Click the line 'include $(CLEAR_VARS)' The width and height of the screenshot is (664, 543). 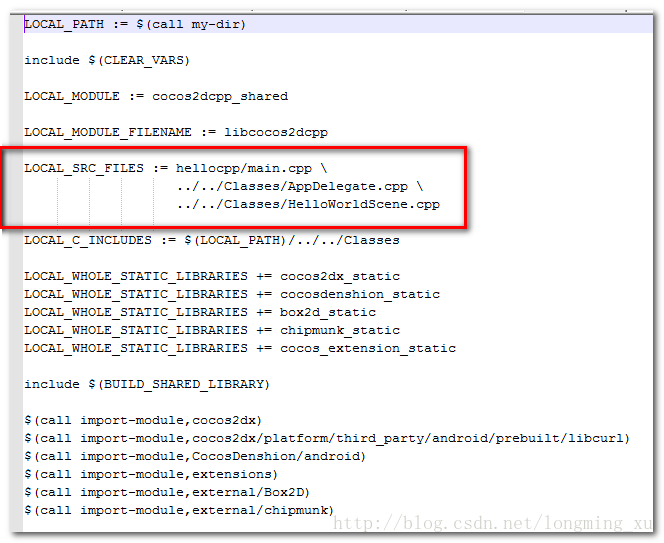pos(107,60)
